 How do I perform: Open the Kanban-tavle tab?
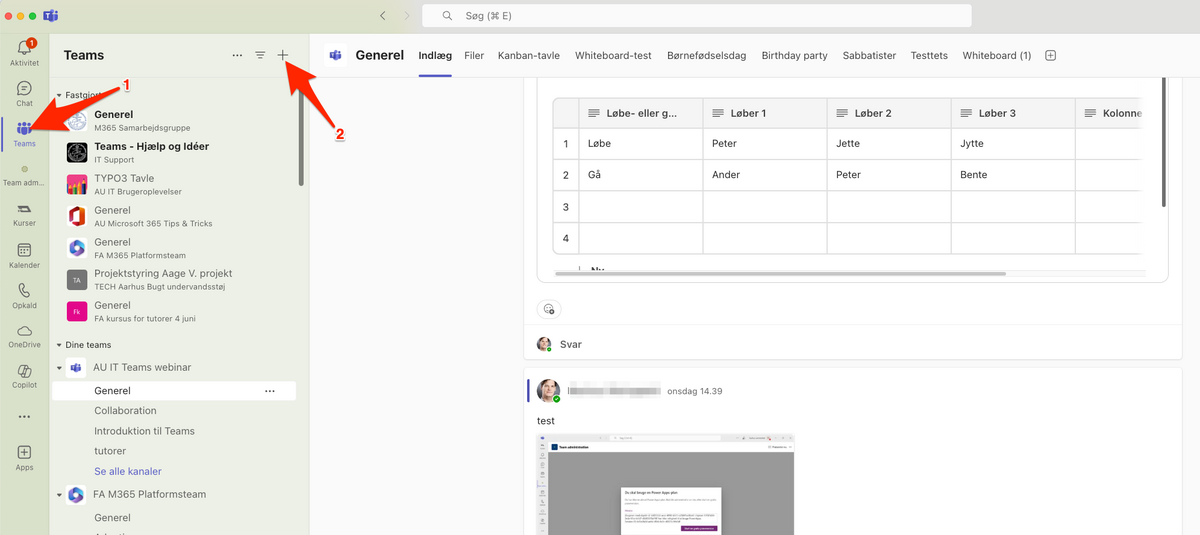point(530,55)
